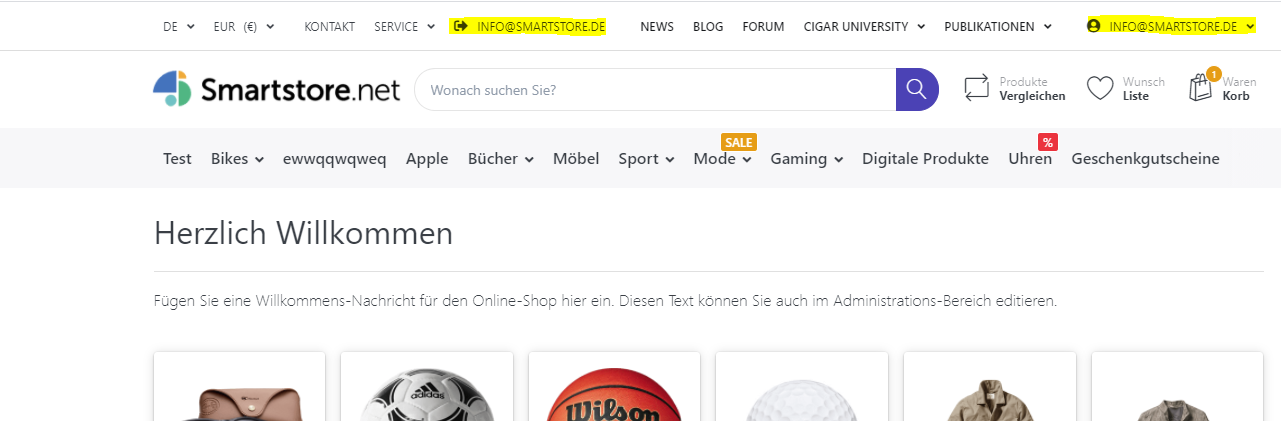Click the login arrow icon before INFO@SMARTSTORE.DE
The height and width of the screenshot is (421, 1281).
click(460, 26)
